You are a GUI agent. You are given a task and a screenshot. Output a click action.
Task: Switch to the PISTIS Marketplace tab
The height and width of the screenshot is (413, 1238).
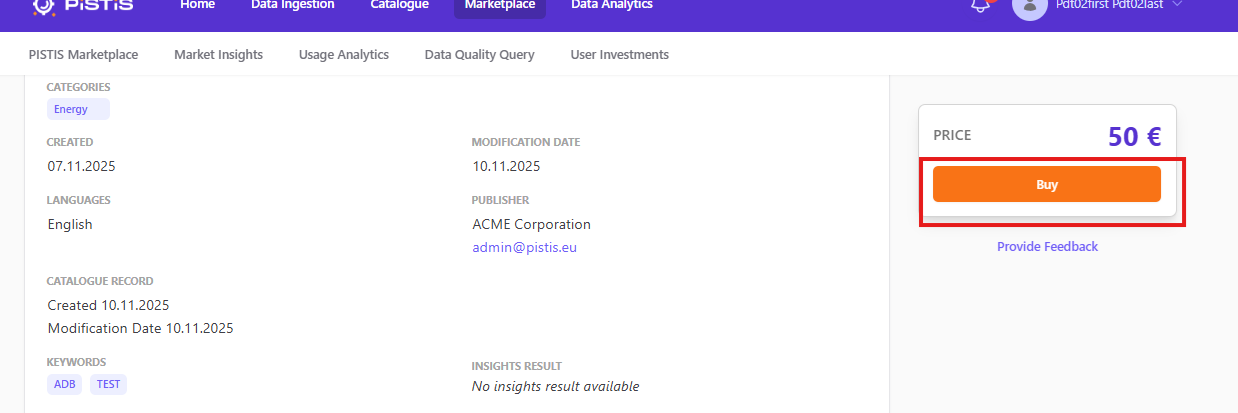[83, 55]
